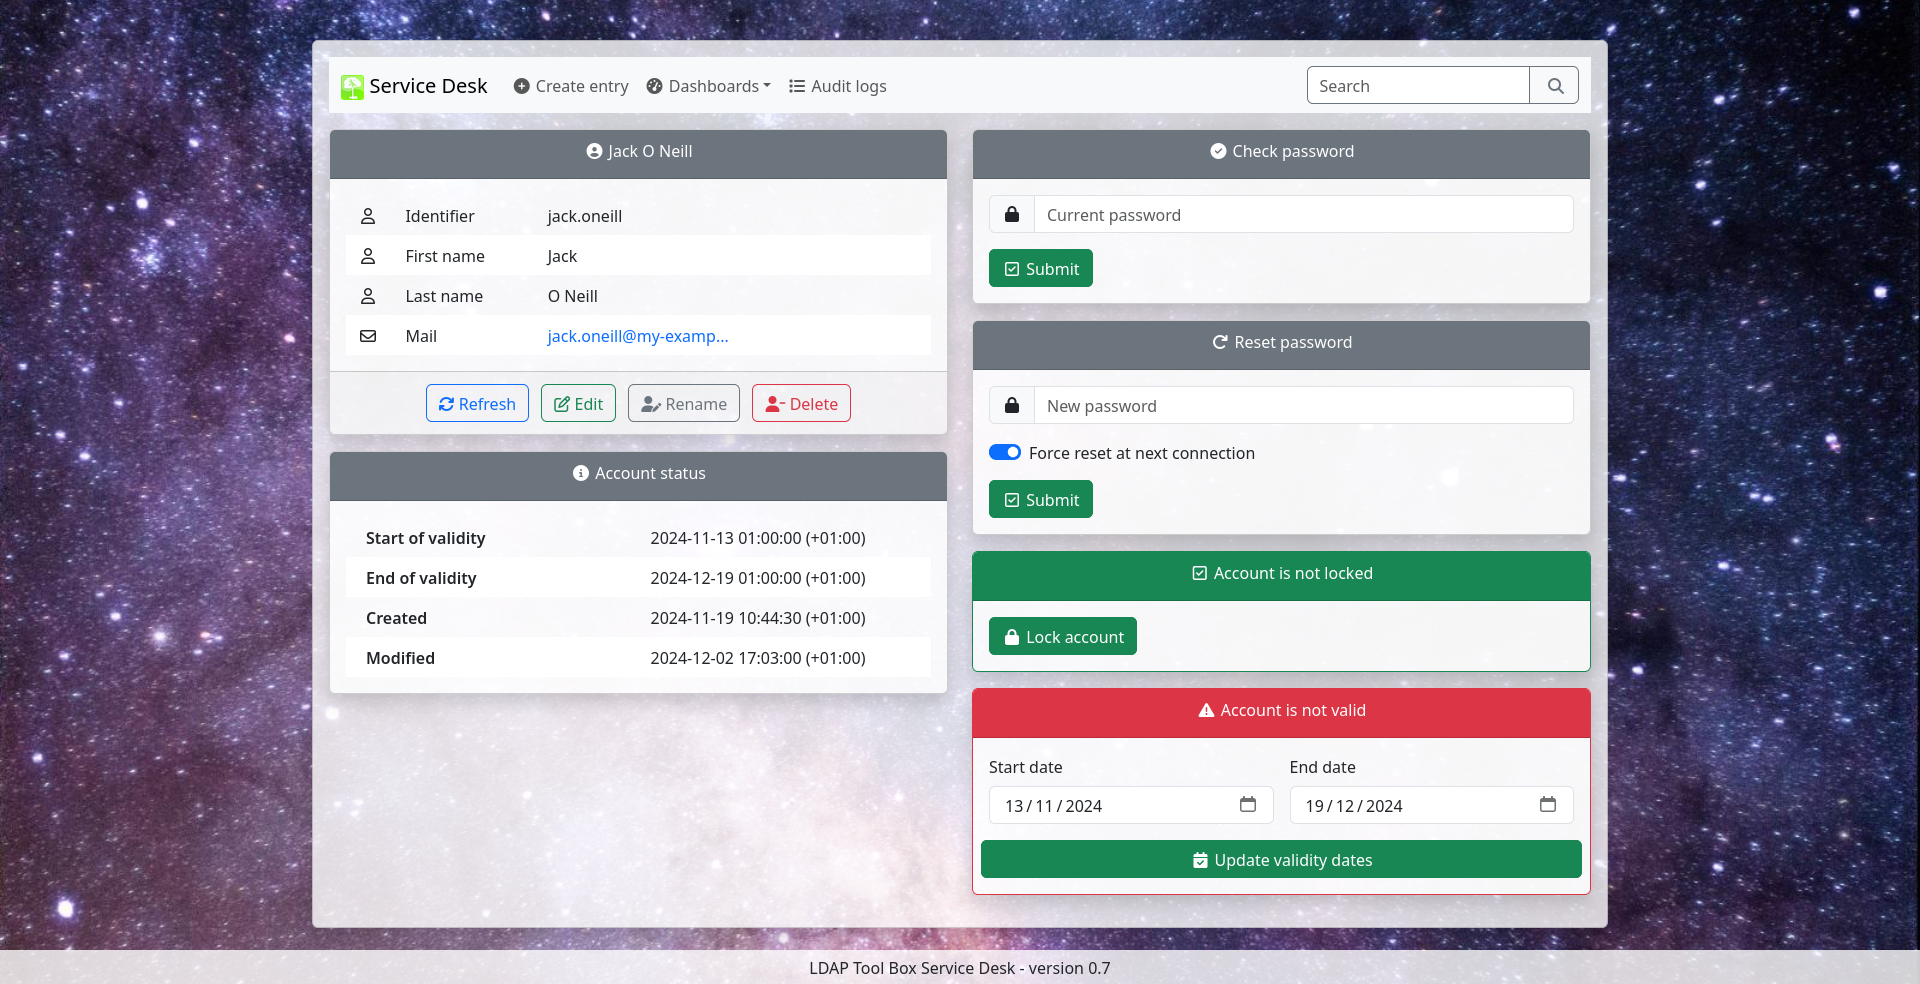The width and height of the screenshot is (1920, 984).
Task: Click the Lock account button
Action: pos(1063,637)
